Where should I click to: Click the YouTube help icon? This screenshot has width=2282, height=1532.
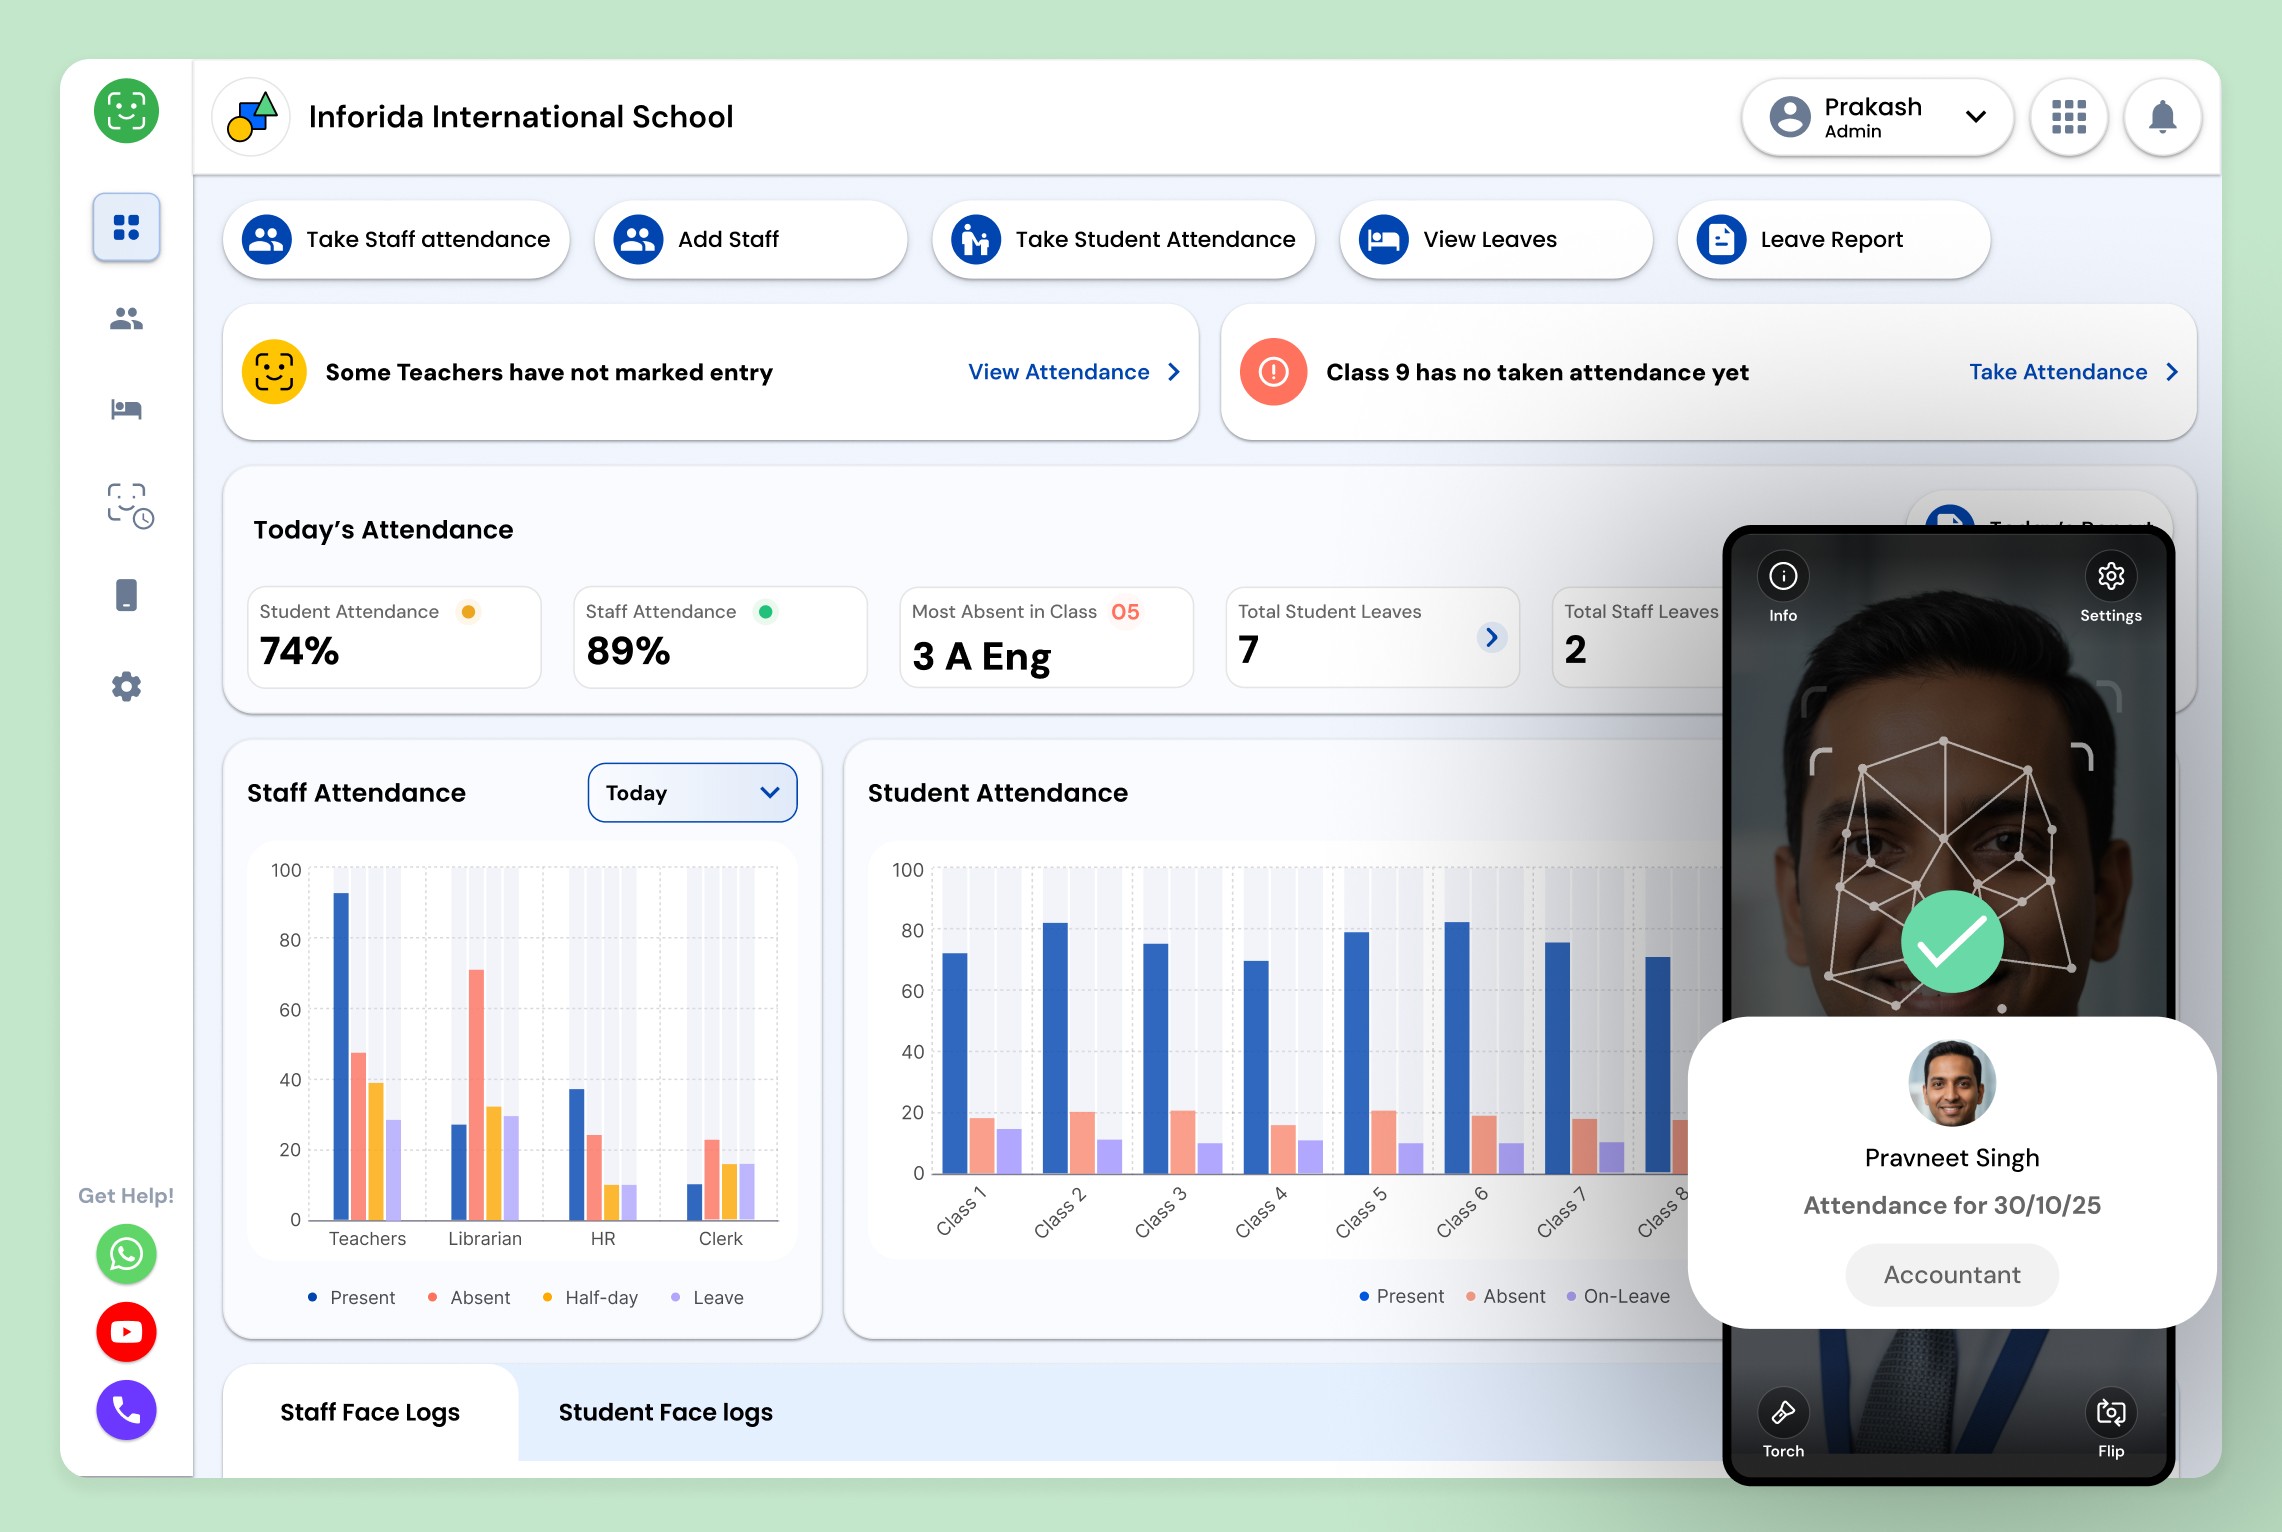pos(126,1331)
